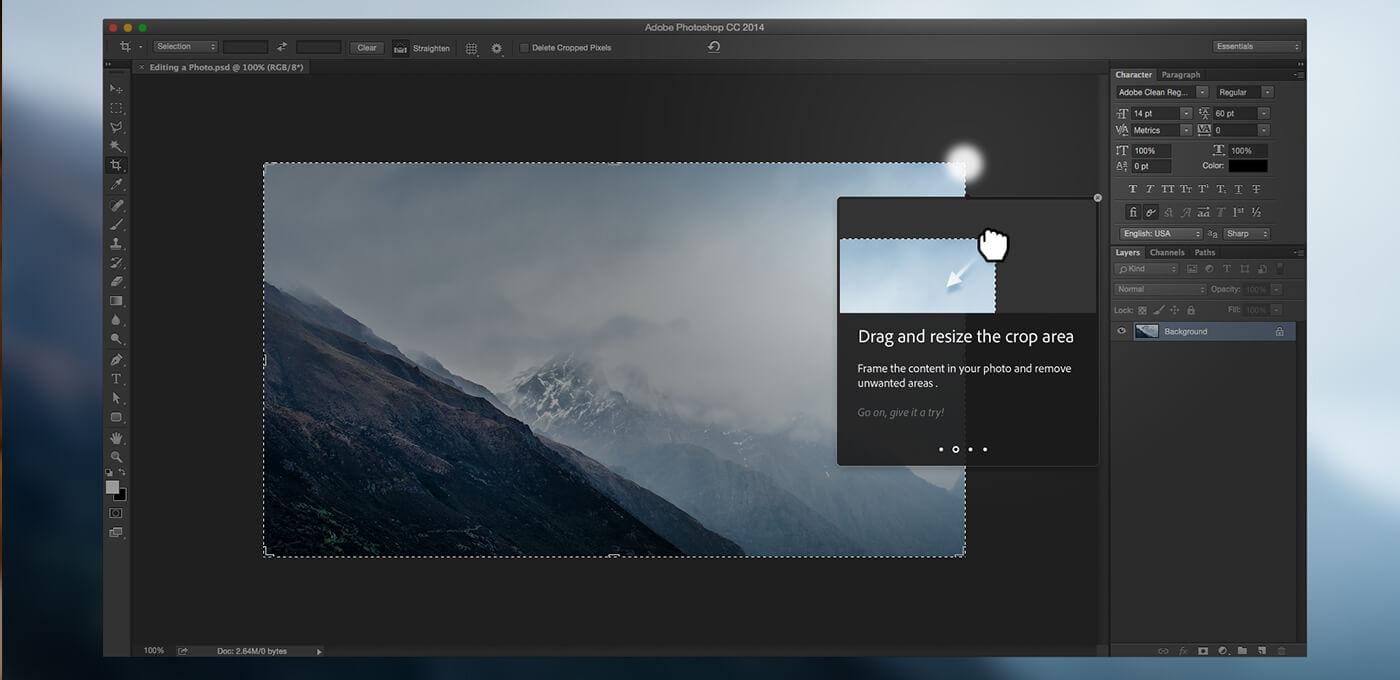The width and height of the screenshot is (1400, 680).
Task: Open the Selection crop preset dropdown
Action: (186, 46)
